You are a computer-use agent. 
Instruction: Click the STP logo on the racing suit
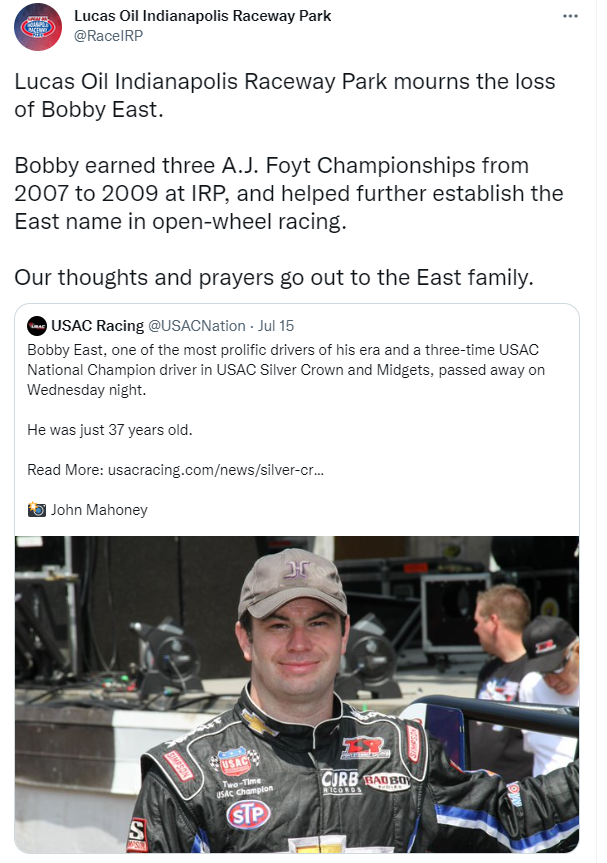pyautogui.click(x=248, y=815)
